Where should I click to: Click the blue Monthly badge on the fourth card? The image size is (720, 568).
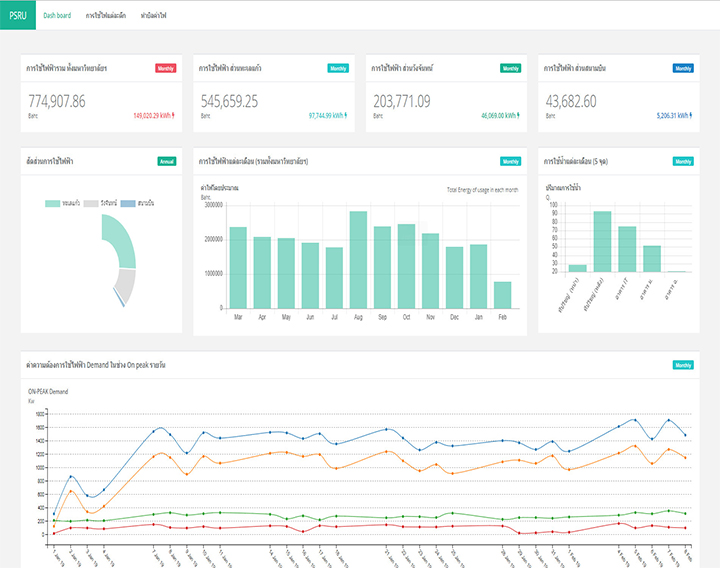683,68
